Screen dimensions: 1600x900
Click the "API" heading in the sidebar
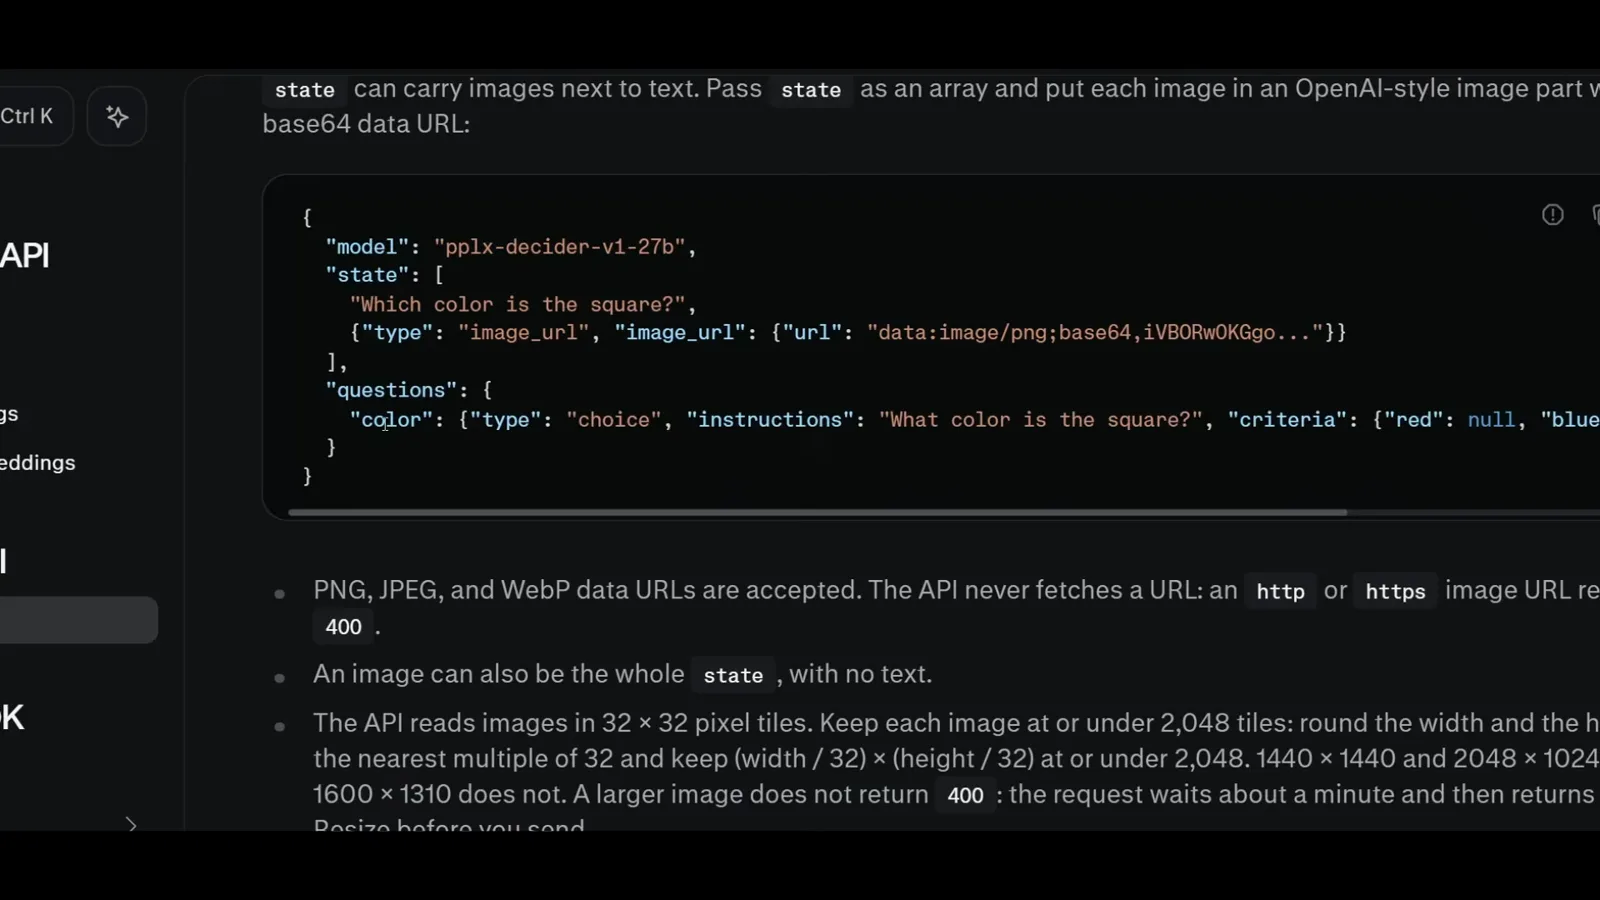(25, 256)
